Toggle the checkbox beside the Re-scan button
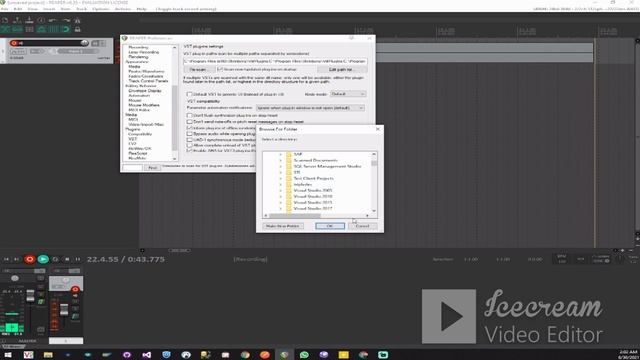The width and height of the screenshot is (640, 360). tap(220, 69)
